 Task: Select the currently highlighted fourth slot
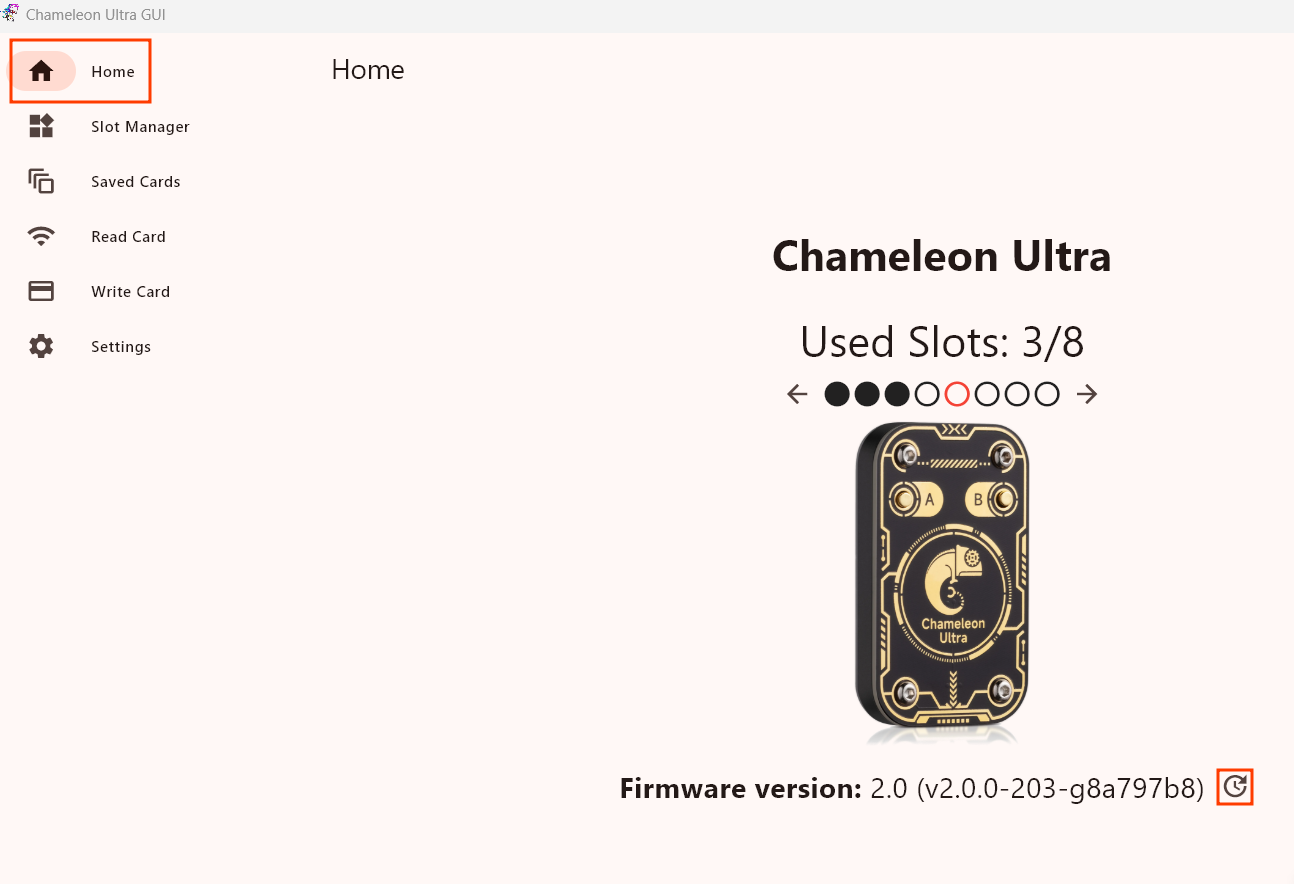tap(956, 394)
